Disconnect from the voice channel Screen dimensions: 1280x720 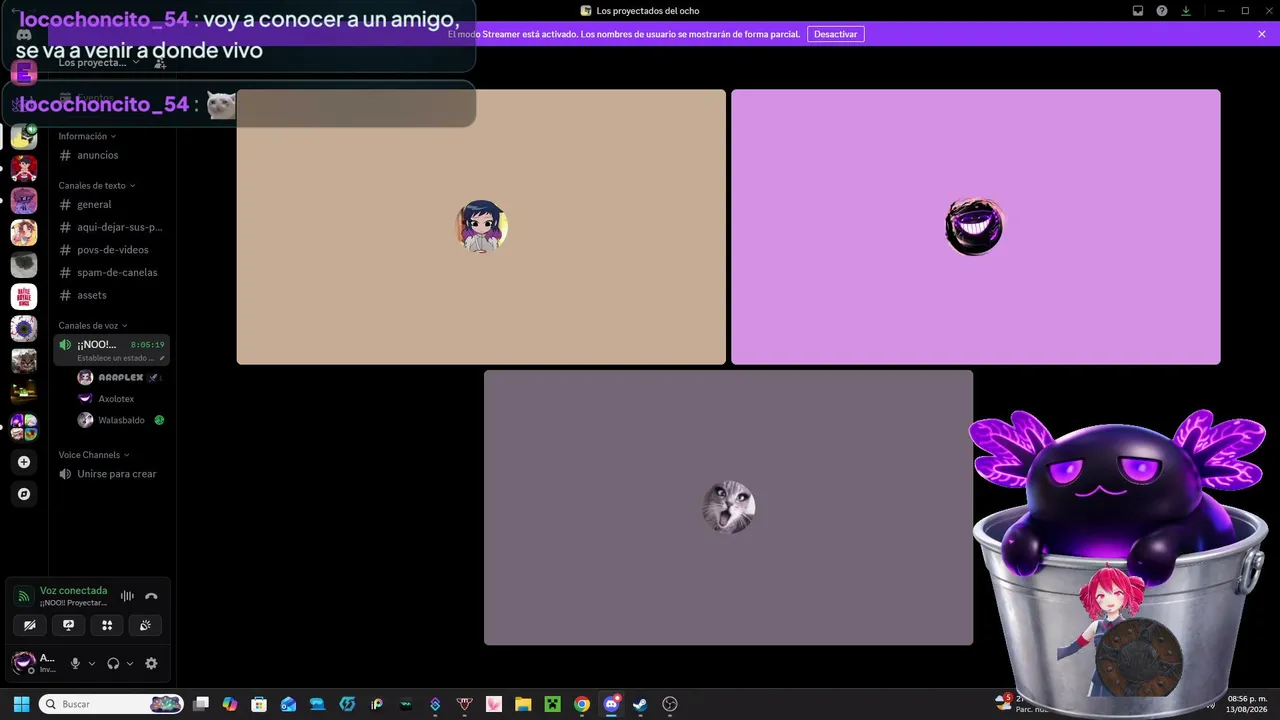click(151, 596)
